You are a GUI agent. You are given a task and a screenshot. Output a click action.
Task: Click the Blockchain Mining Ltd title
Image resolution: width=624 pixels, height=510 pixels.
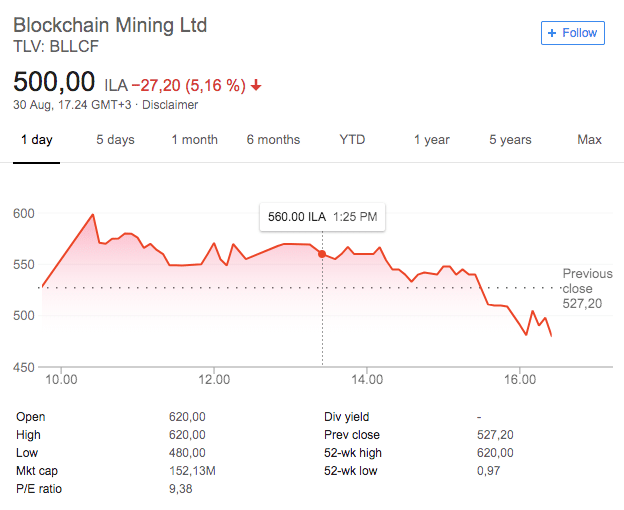tap(110, 25)
